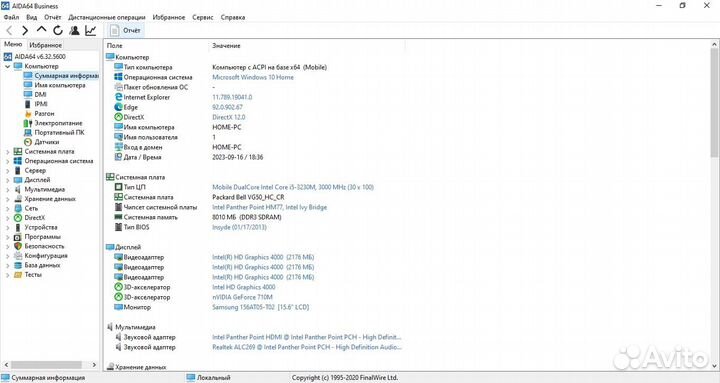The height and width of the screenshot is (383, 720).
Task: Open the user profile toolbar icon
Action: (74, 30)
